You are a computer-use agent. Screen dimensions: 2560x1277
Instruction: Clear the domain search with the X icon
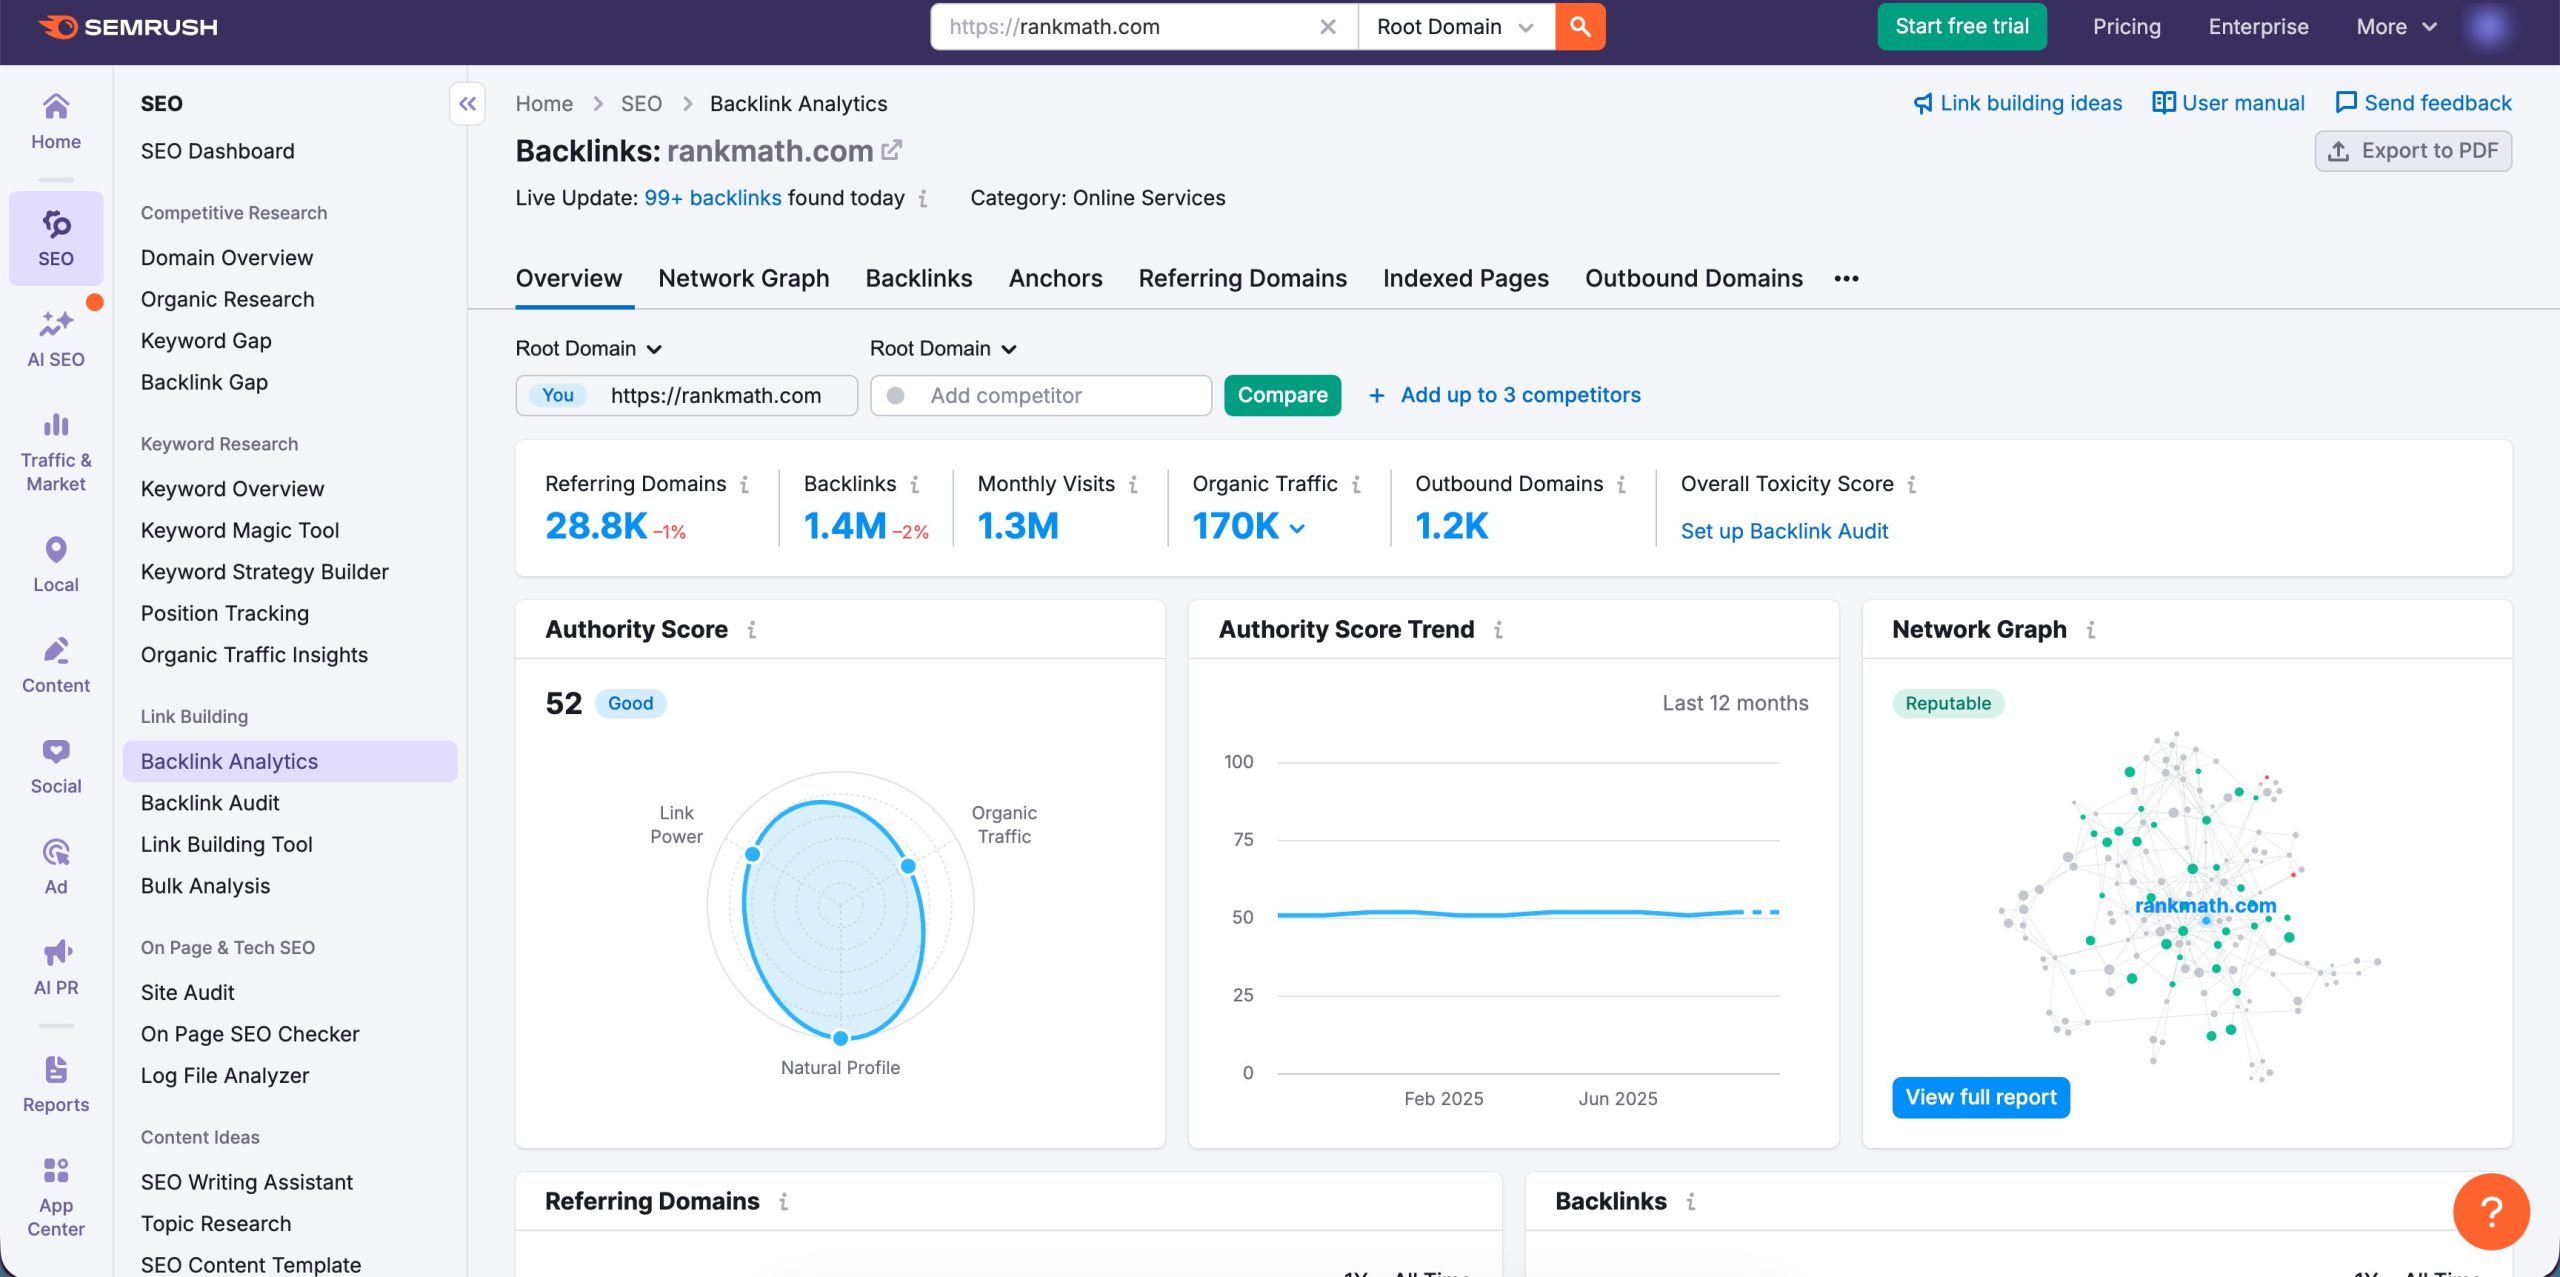tap(1328, 26)
